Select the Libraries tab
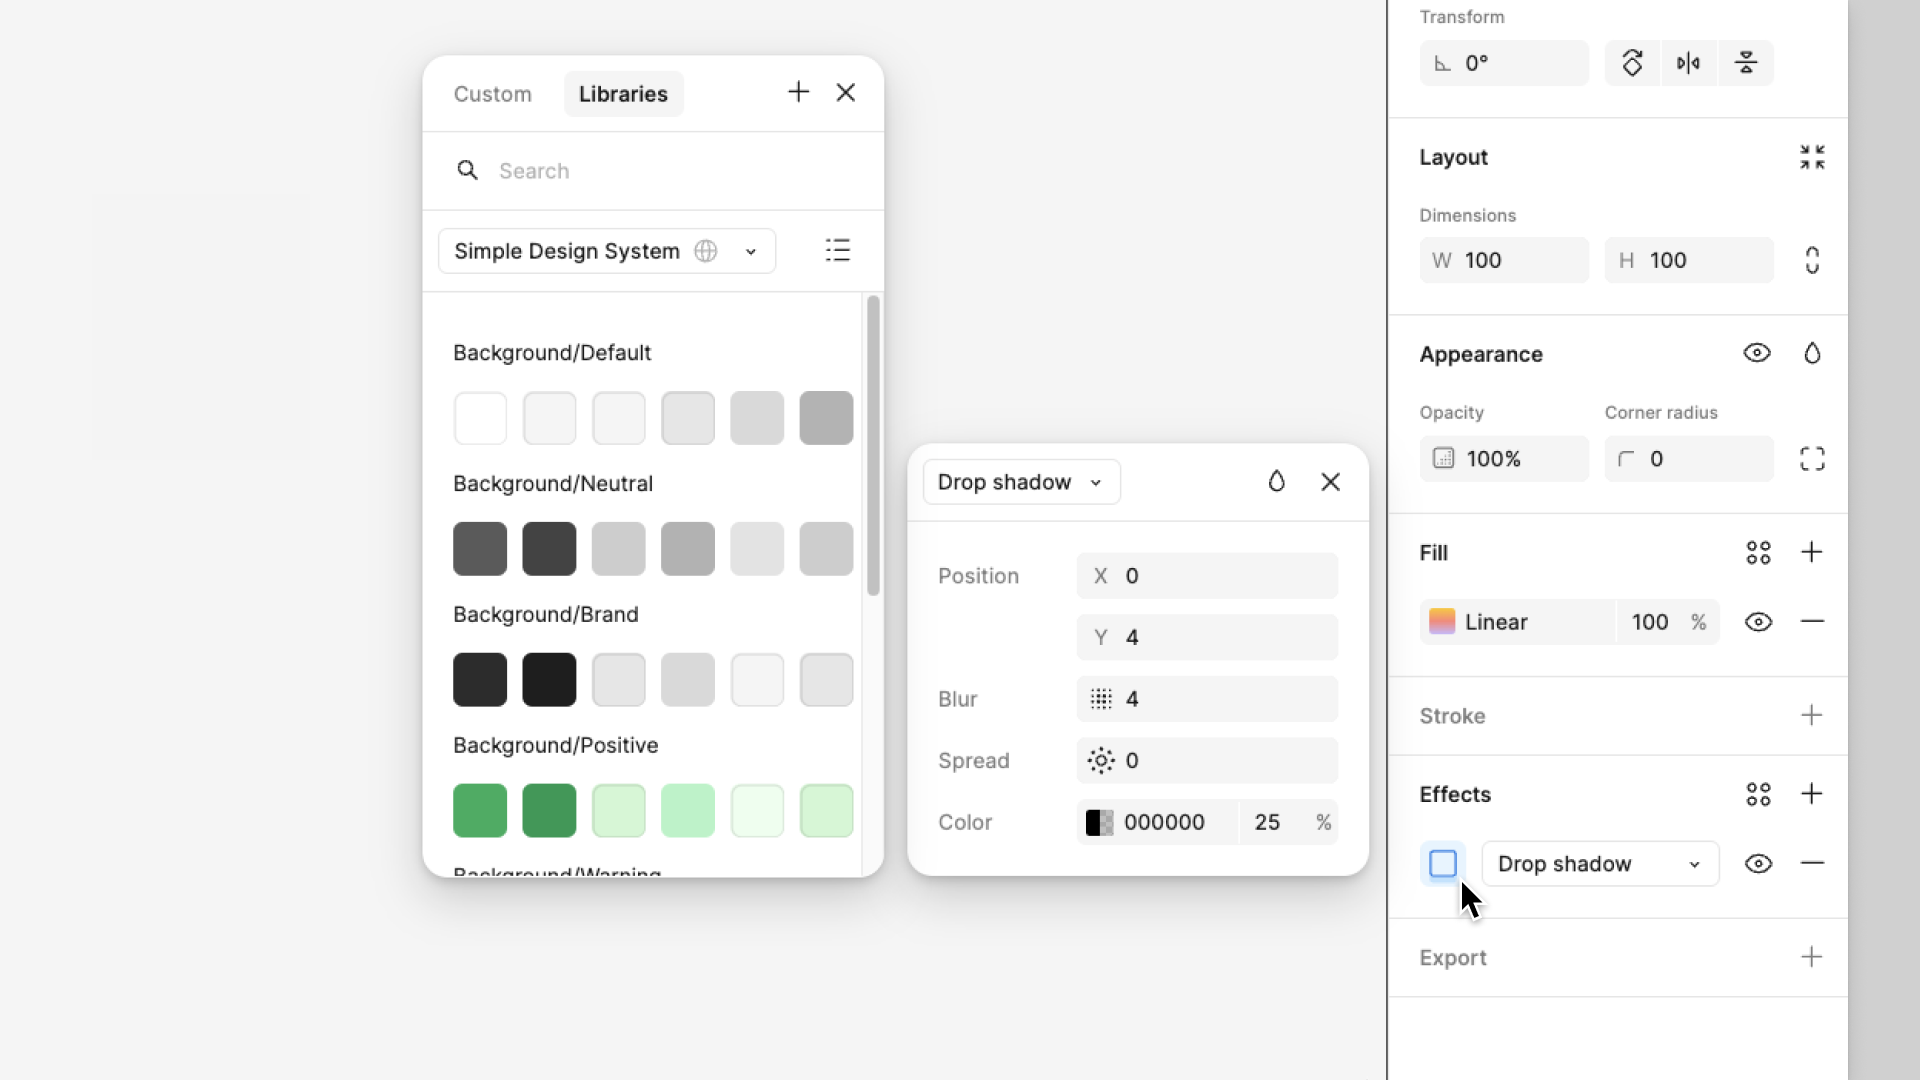Image resolution: width=1920 pixels, height=1080 pixels. coord(623,94)
